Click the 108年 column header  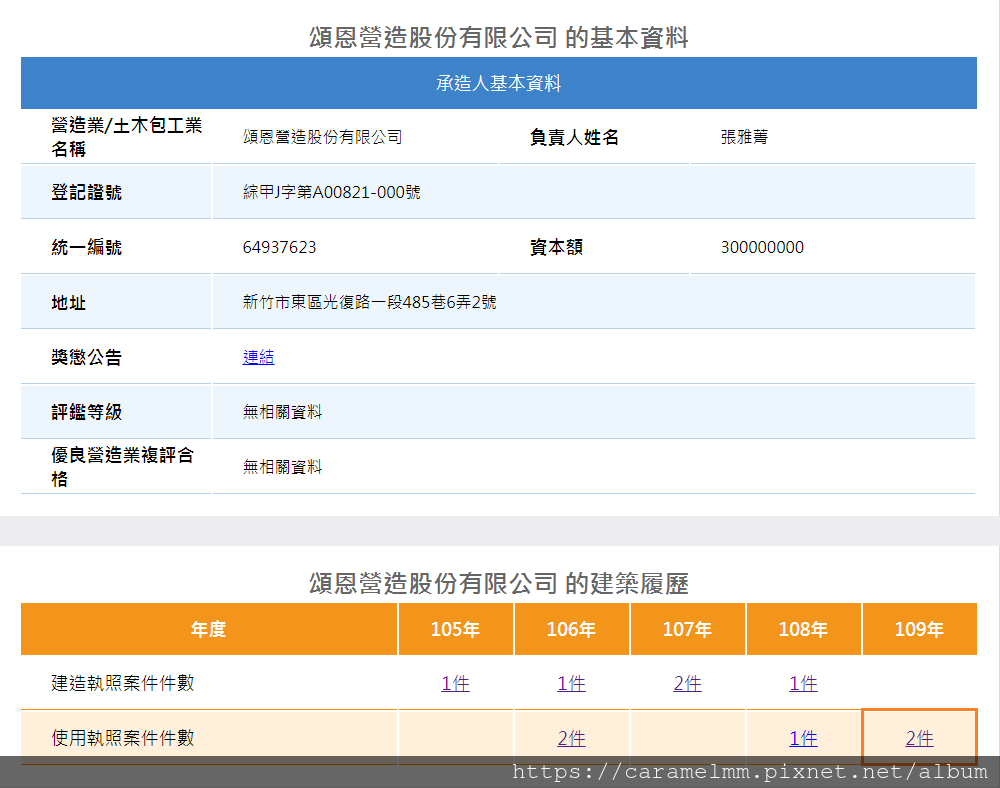pos(804,629)
